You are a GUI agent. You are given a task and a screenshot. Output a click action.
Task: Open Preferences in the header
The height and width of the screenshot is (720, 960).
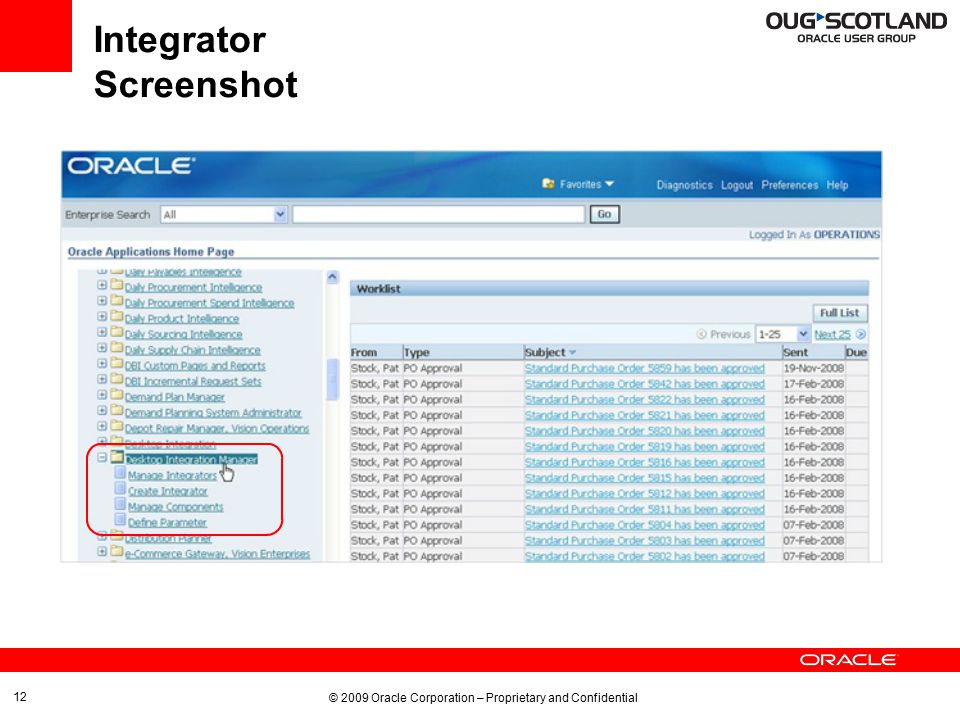pos(789,185)
